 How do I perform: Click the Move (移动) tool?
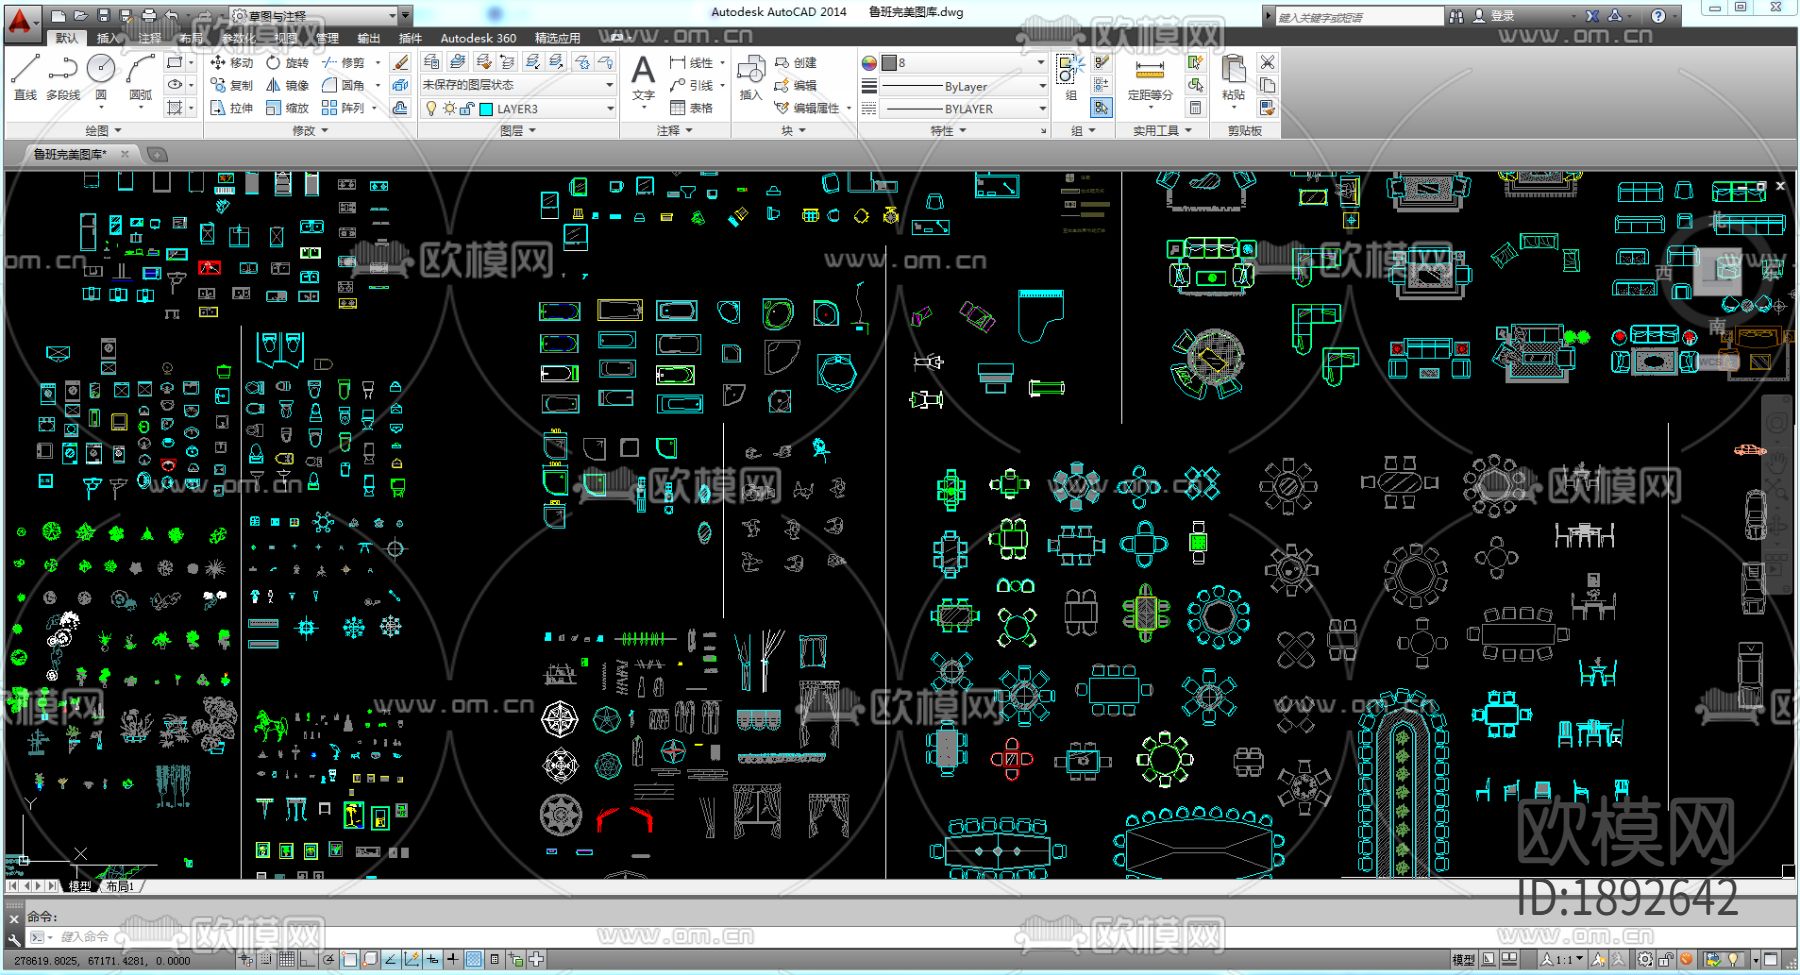(231, 62)
